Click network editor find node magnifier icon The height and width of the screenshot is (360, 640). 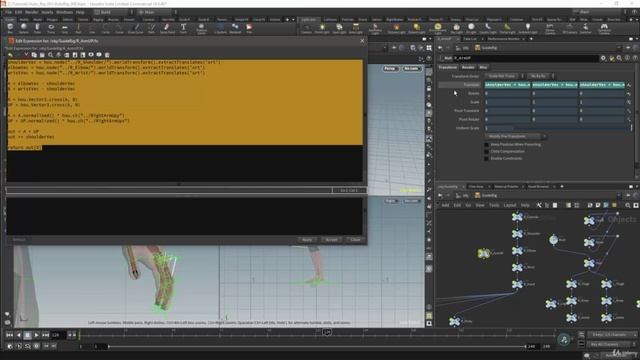pos(628,205)
